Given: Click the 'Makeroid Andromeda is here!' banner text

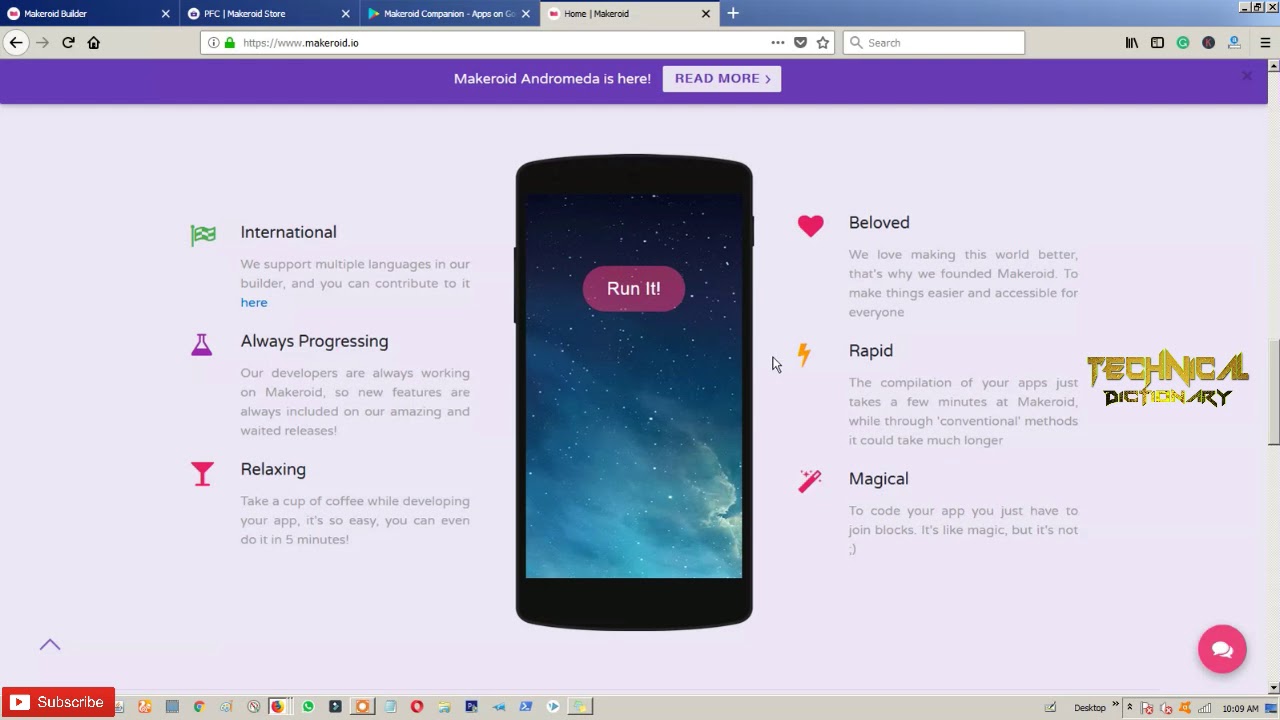Looking at the screenshot, I should tap(552, 78).
